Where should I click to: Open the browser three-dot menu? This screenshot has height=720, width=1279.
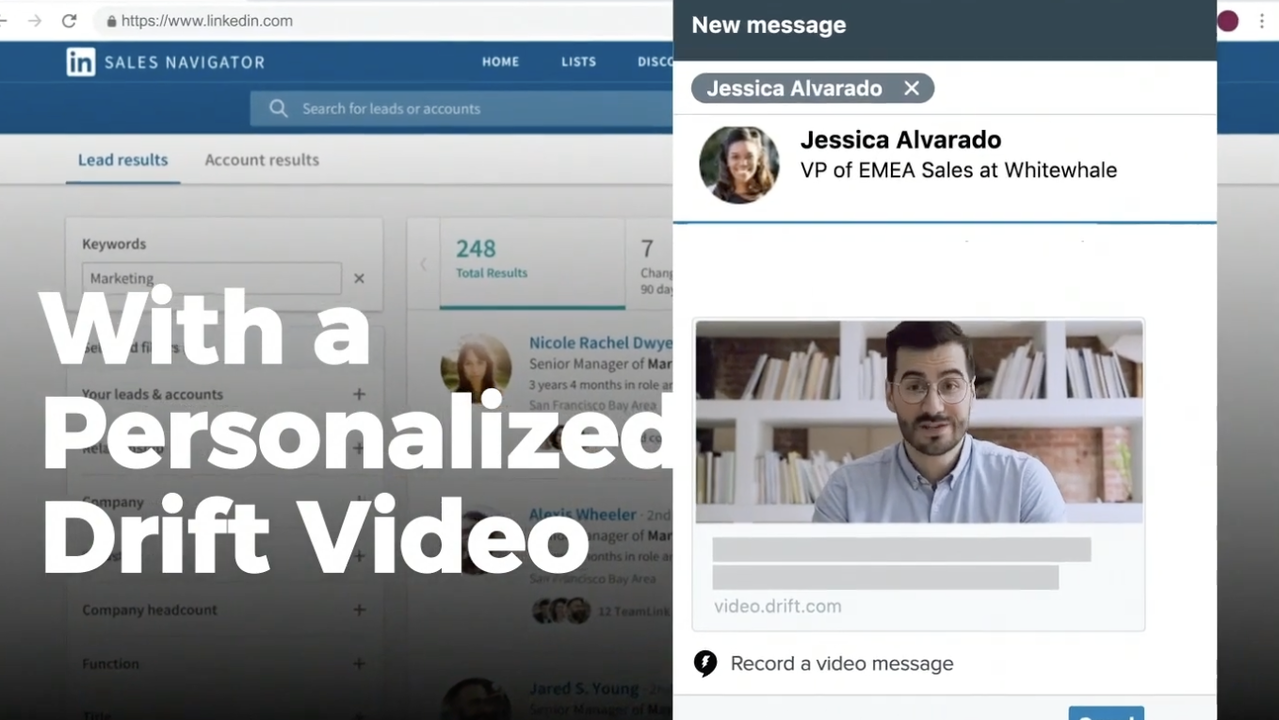point(1262,21)
